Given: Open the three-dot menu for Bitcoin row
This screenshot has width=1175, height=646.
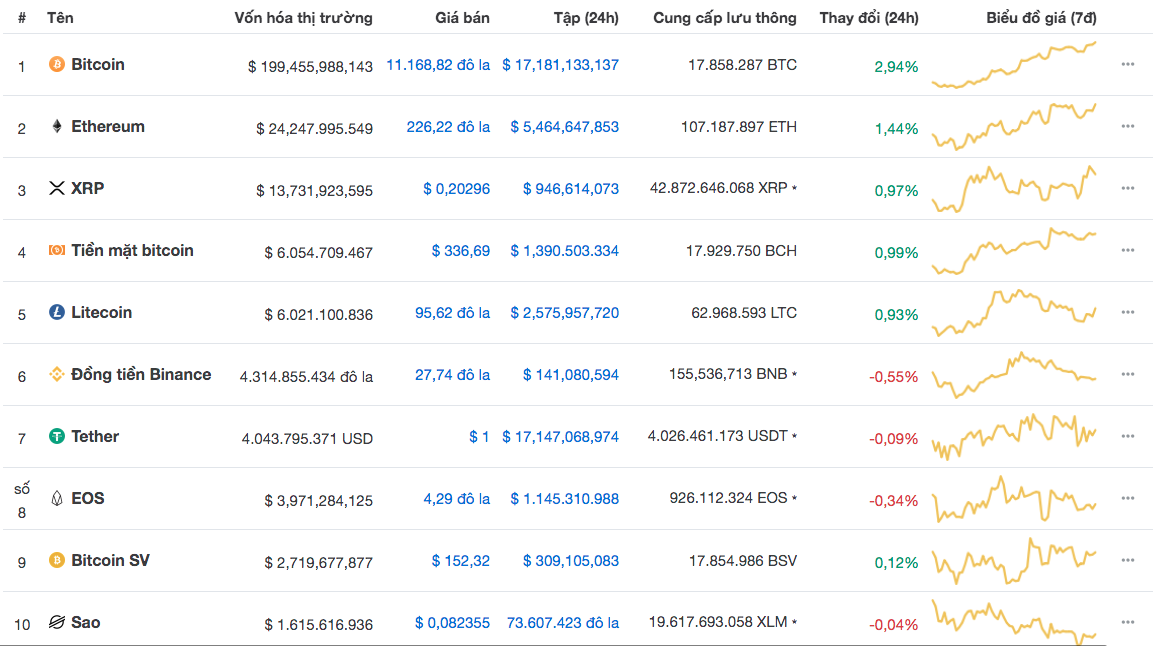Looking at the screenshot, I should point(1128,65).
